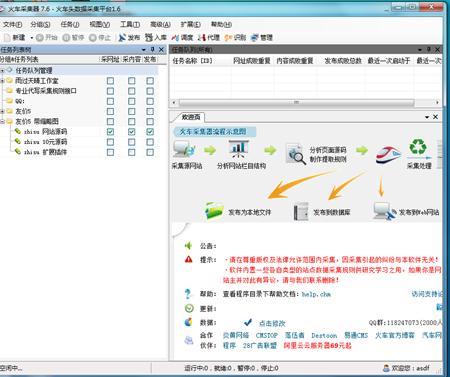Click the 发布到数据库 database server icon
Image resolution: width=450 pixels, height=377 pixels.
[x=301, y=211]
